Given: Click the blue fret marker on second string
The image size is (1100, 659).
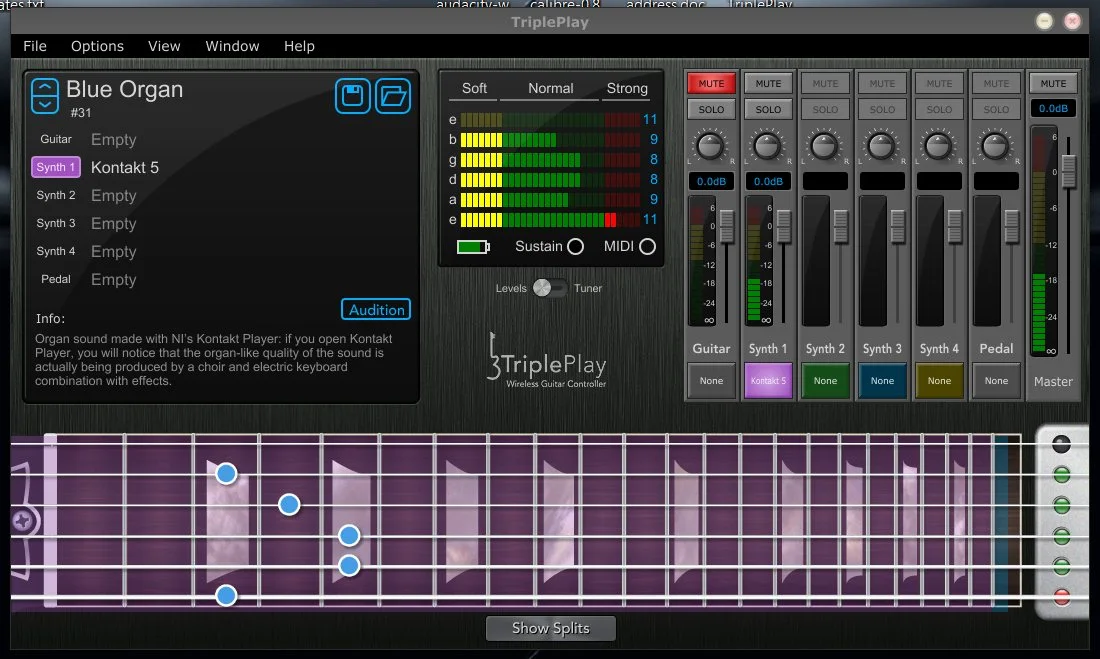Looking at the screenshot, I should 226,474.
